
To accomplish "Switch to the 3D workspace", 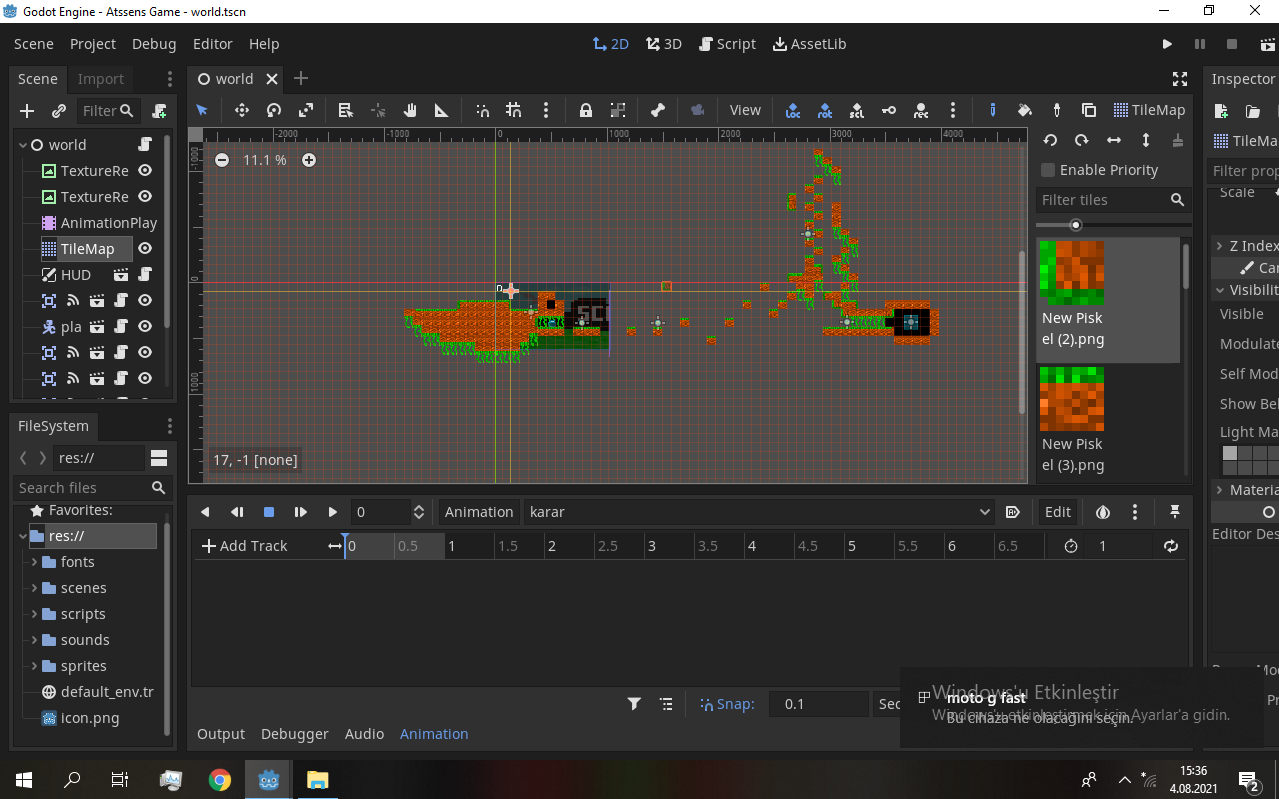I will click(x=664, y=44).
